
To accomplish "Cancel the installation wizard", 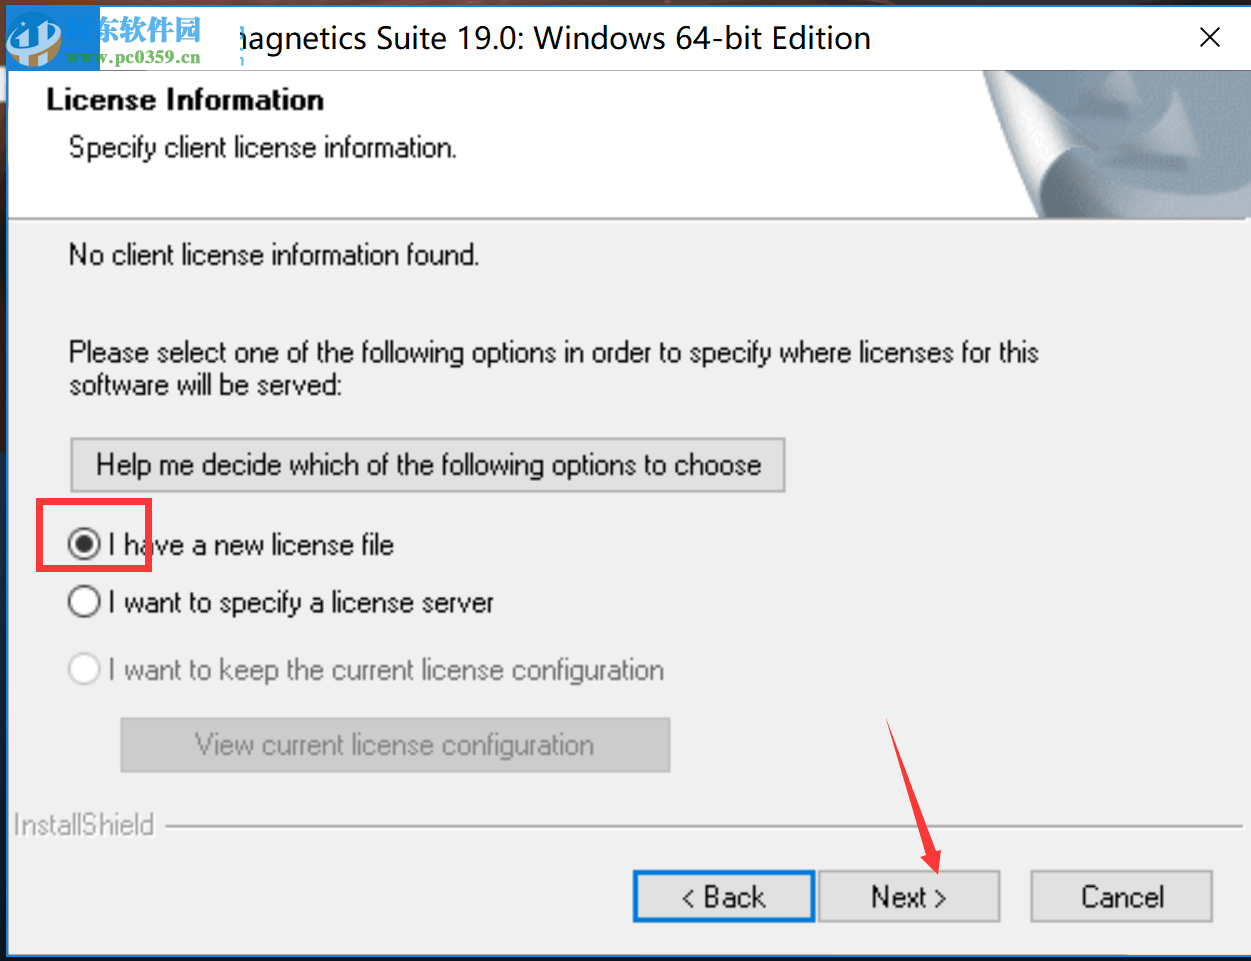I will (1121, 897).
